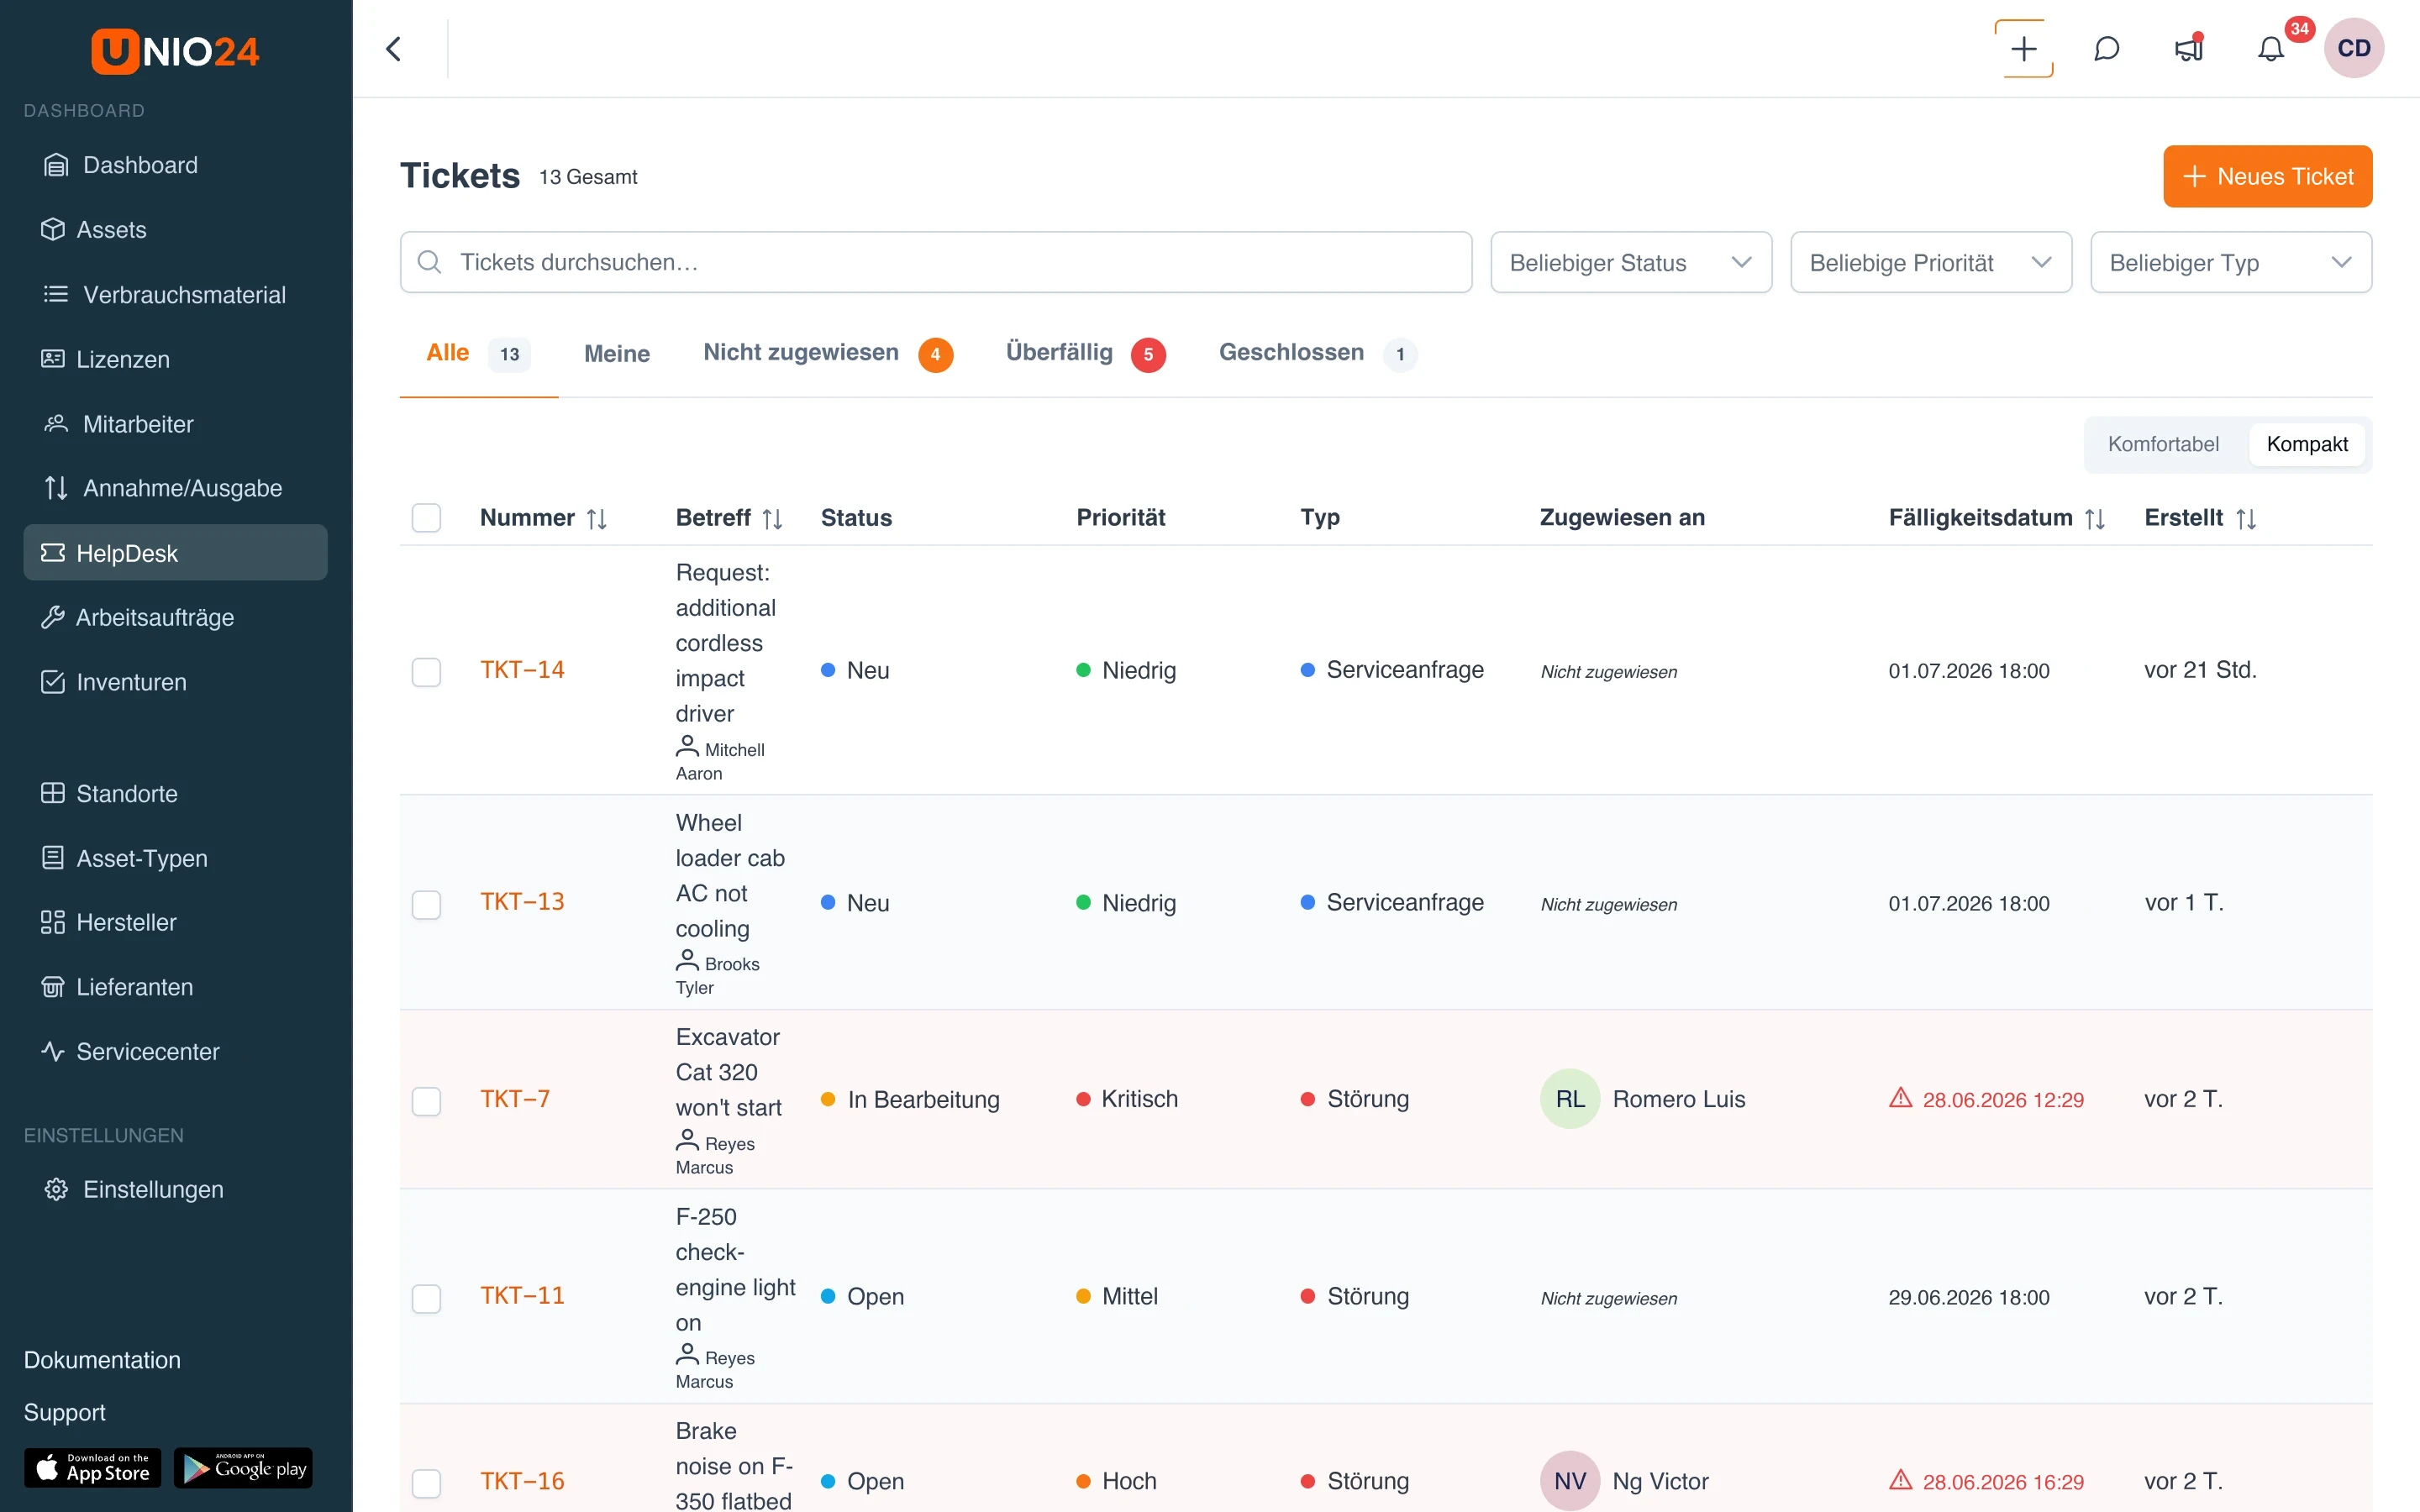Open Arbeitsaufträge in the sidebar
Image resolution: width=2420 pixels, height=1512 pixels.
175,617
